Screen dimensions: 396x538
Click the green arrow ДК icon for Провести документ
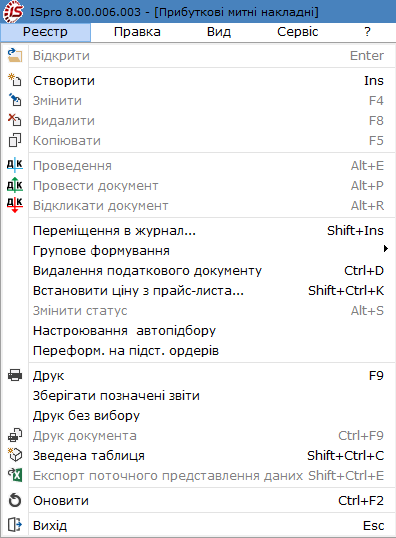pyautogui.click(x=15, y=185)
